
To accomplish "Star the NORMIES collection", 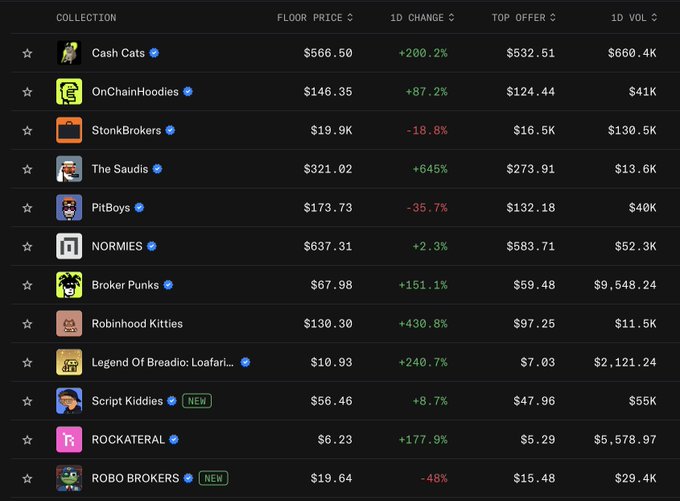I will click(27, 246).
